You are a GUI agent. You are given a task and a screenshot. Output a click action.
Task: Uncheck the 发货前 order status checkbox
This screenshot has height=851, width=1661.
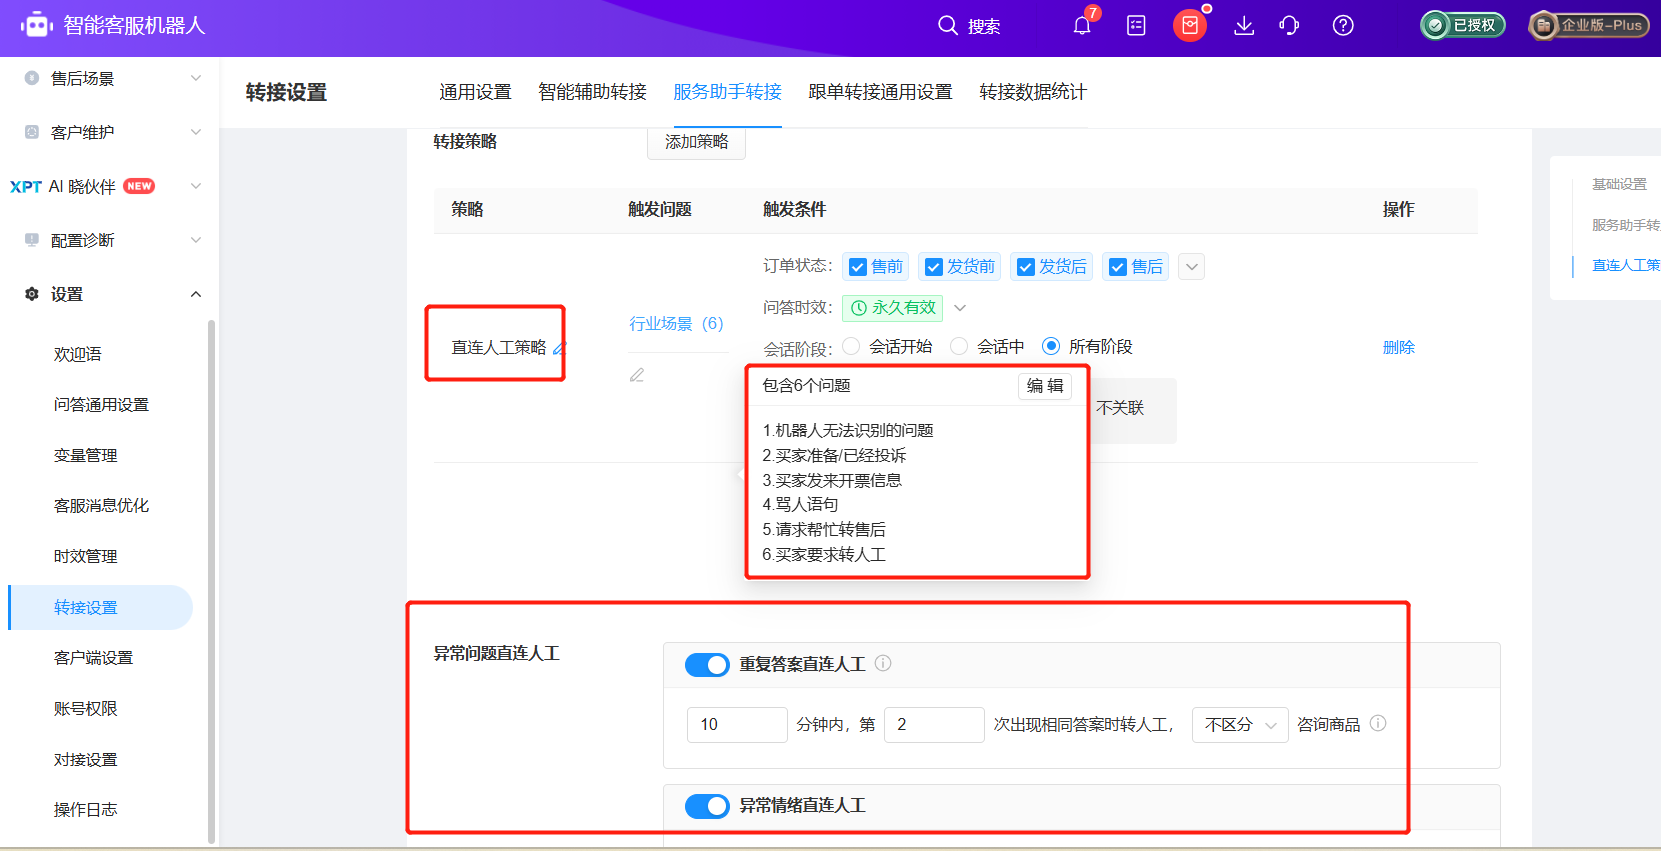934,267
